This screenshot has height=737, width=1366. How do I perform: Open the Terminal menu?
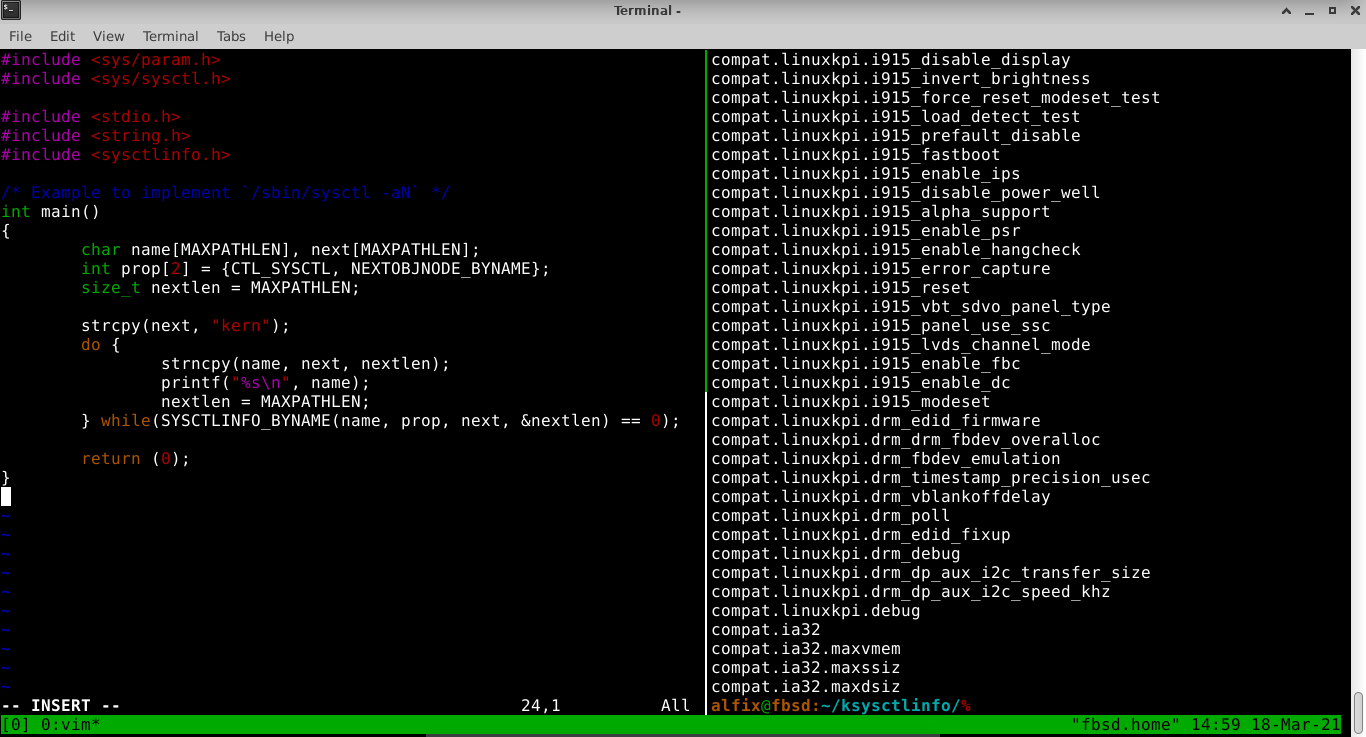(x=170, y=36)
